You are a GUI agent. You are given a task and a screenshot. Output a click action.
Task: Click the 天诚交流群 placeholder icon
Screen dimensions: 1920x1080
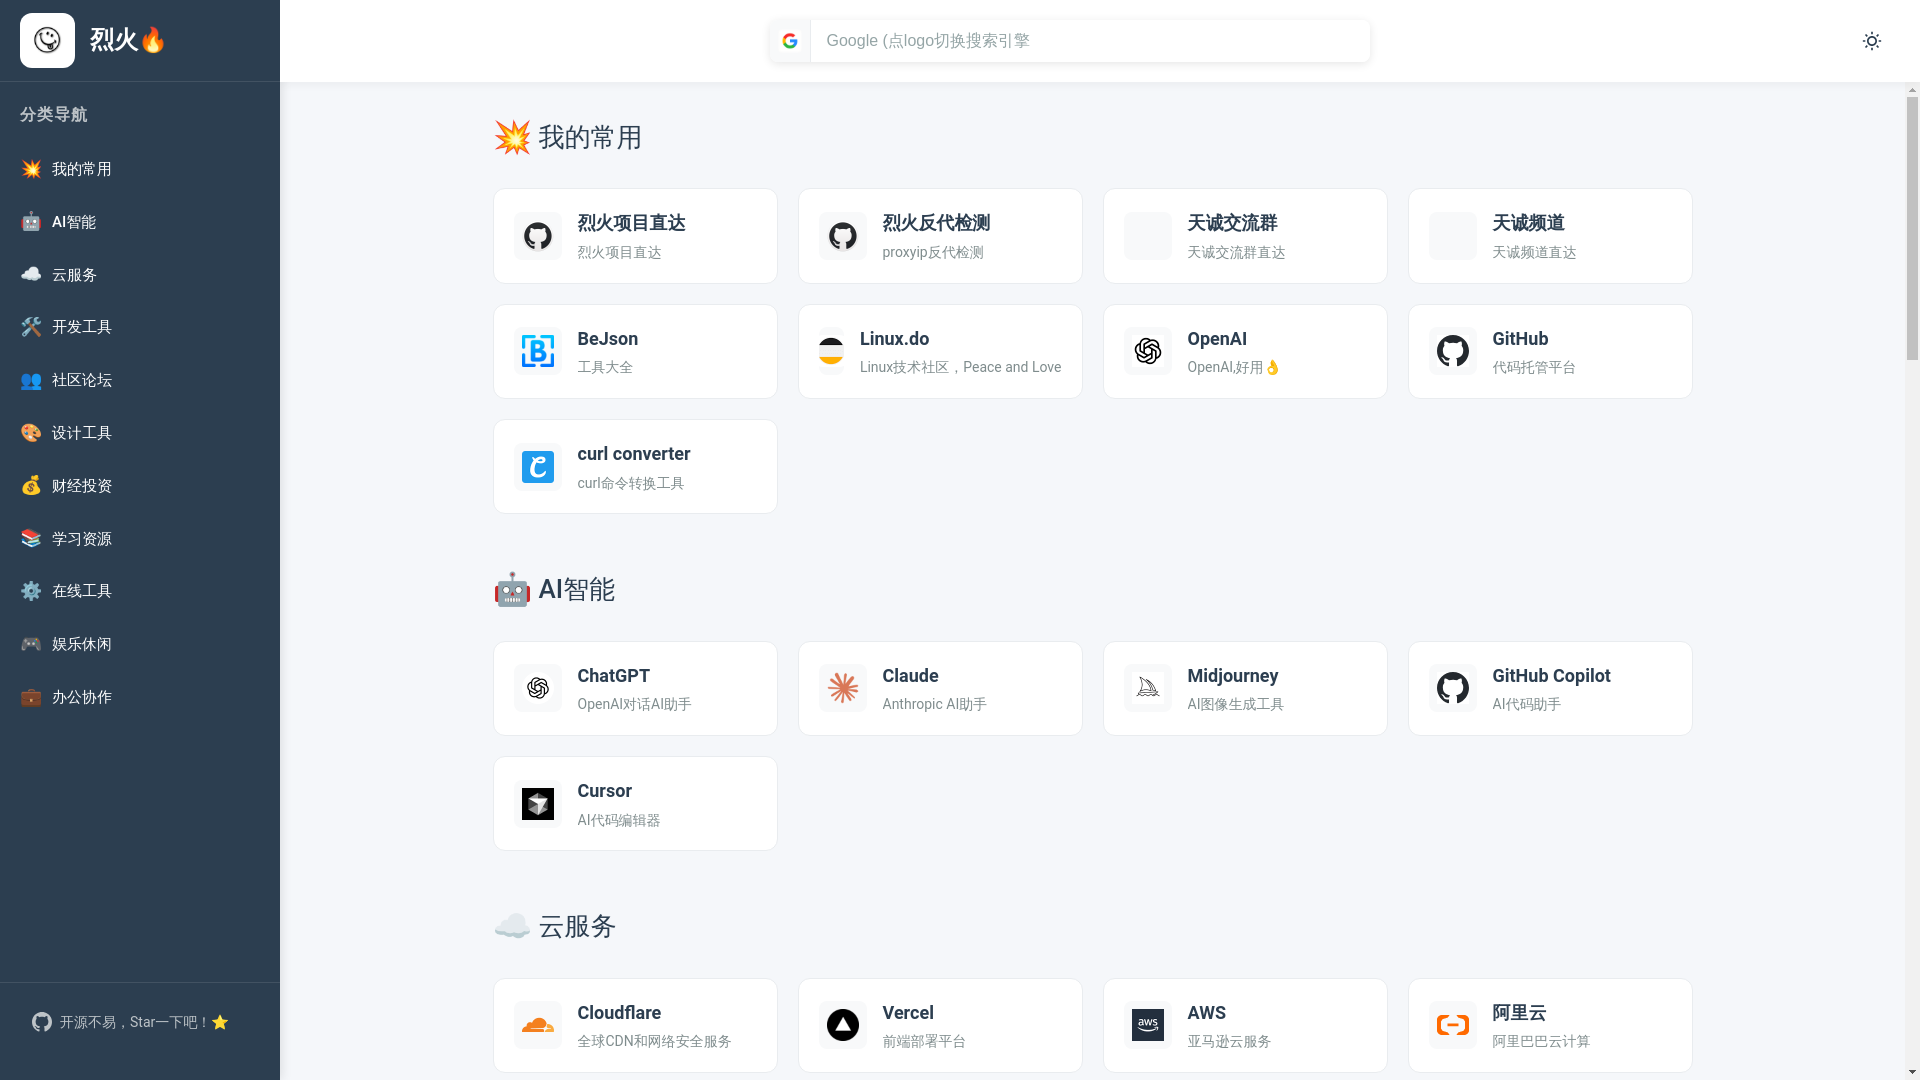pos(1148,236)
